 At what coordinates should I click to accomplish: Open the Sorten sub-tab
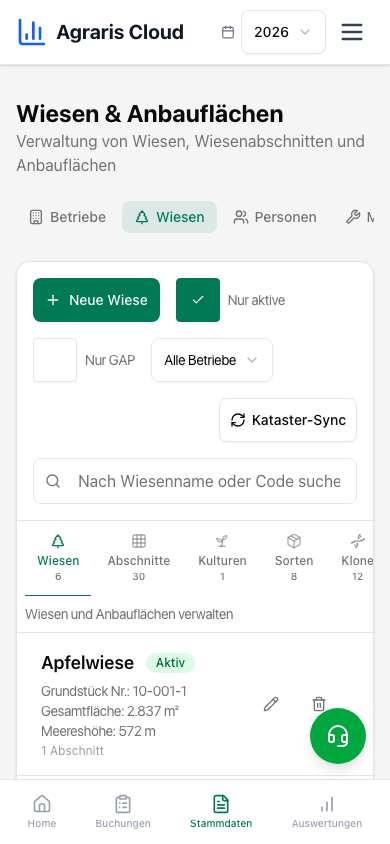coord(294,558)
